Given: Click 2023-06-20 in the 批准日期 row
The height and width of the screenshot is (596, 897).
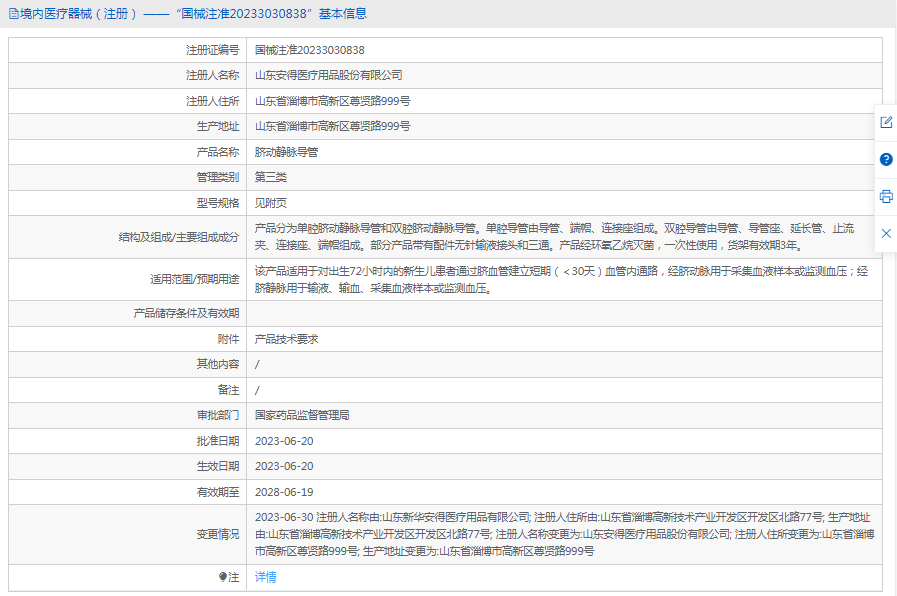Looking at the screenshot, I should [x=284, y=441].
